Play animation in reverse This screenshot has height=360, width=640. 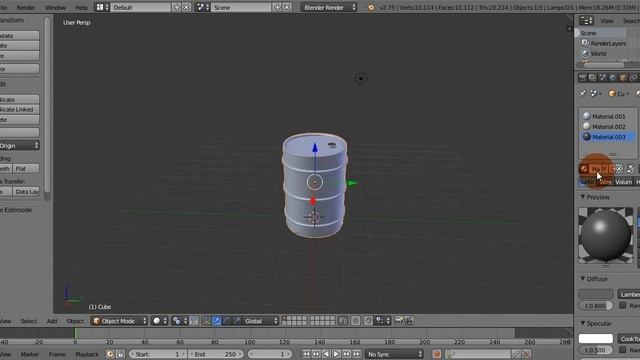coord(326,354)
